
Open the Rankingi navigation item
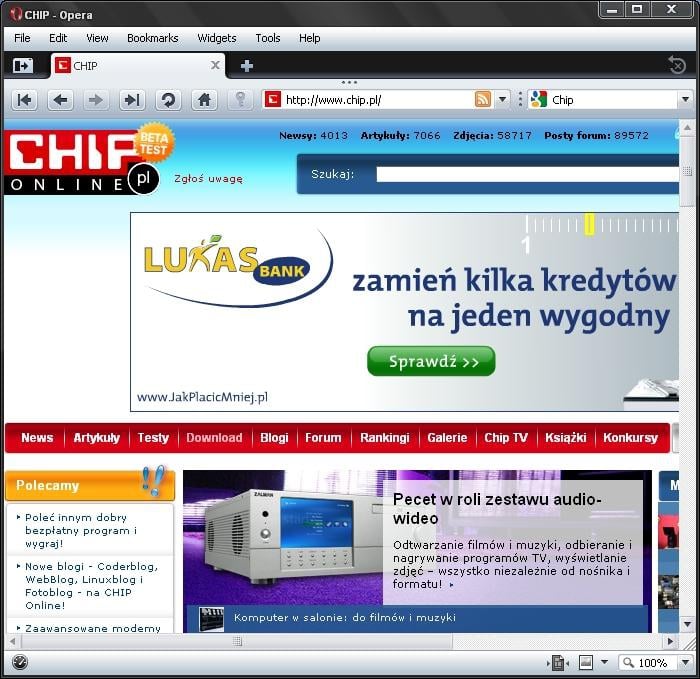pos(385,437)
